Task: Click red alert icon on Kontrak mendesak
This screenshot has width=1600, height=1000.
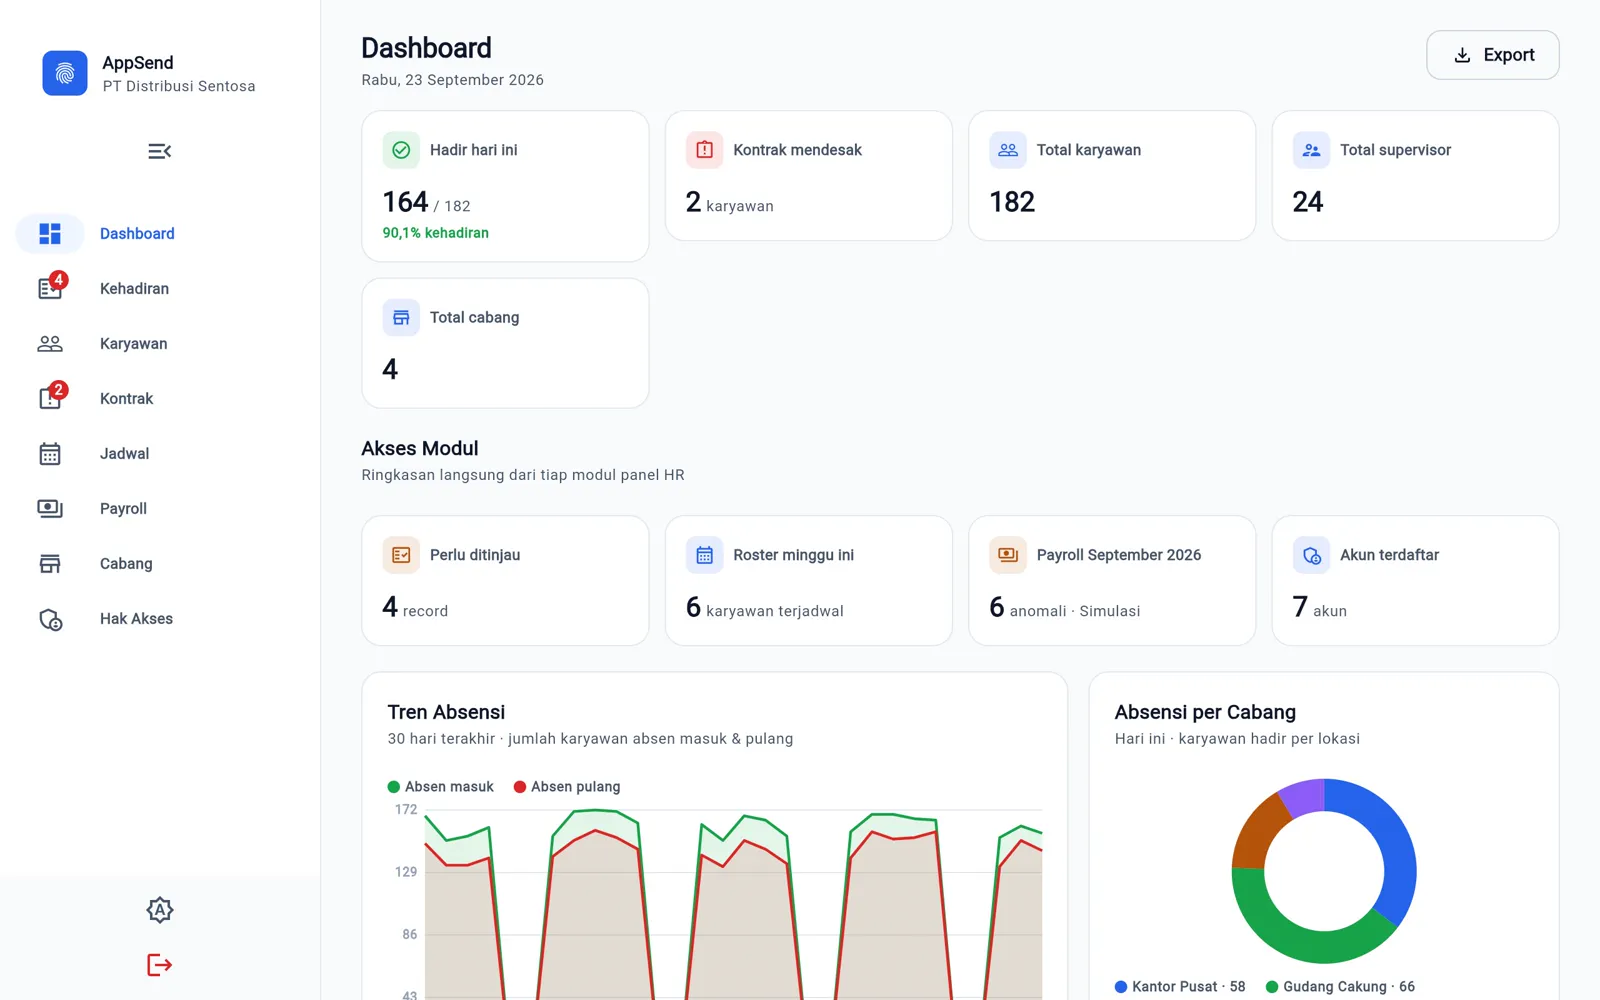Action: pos(704,150)
